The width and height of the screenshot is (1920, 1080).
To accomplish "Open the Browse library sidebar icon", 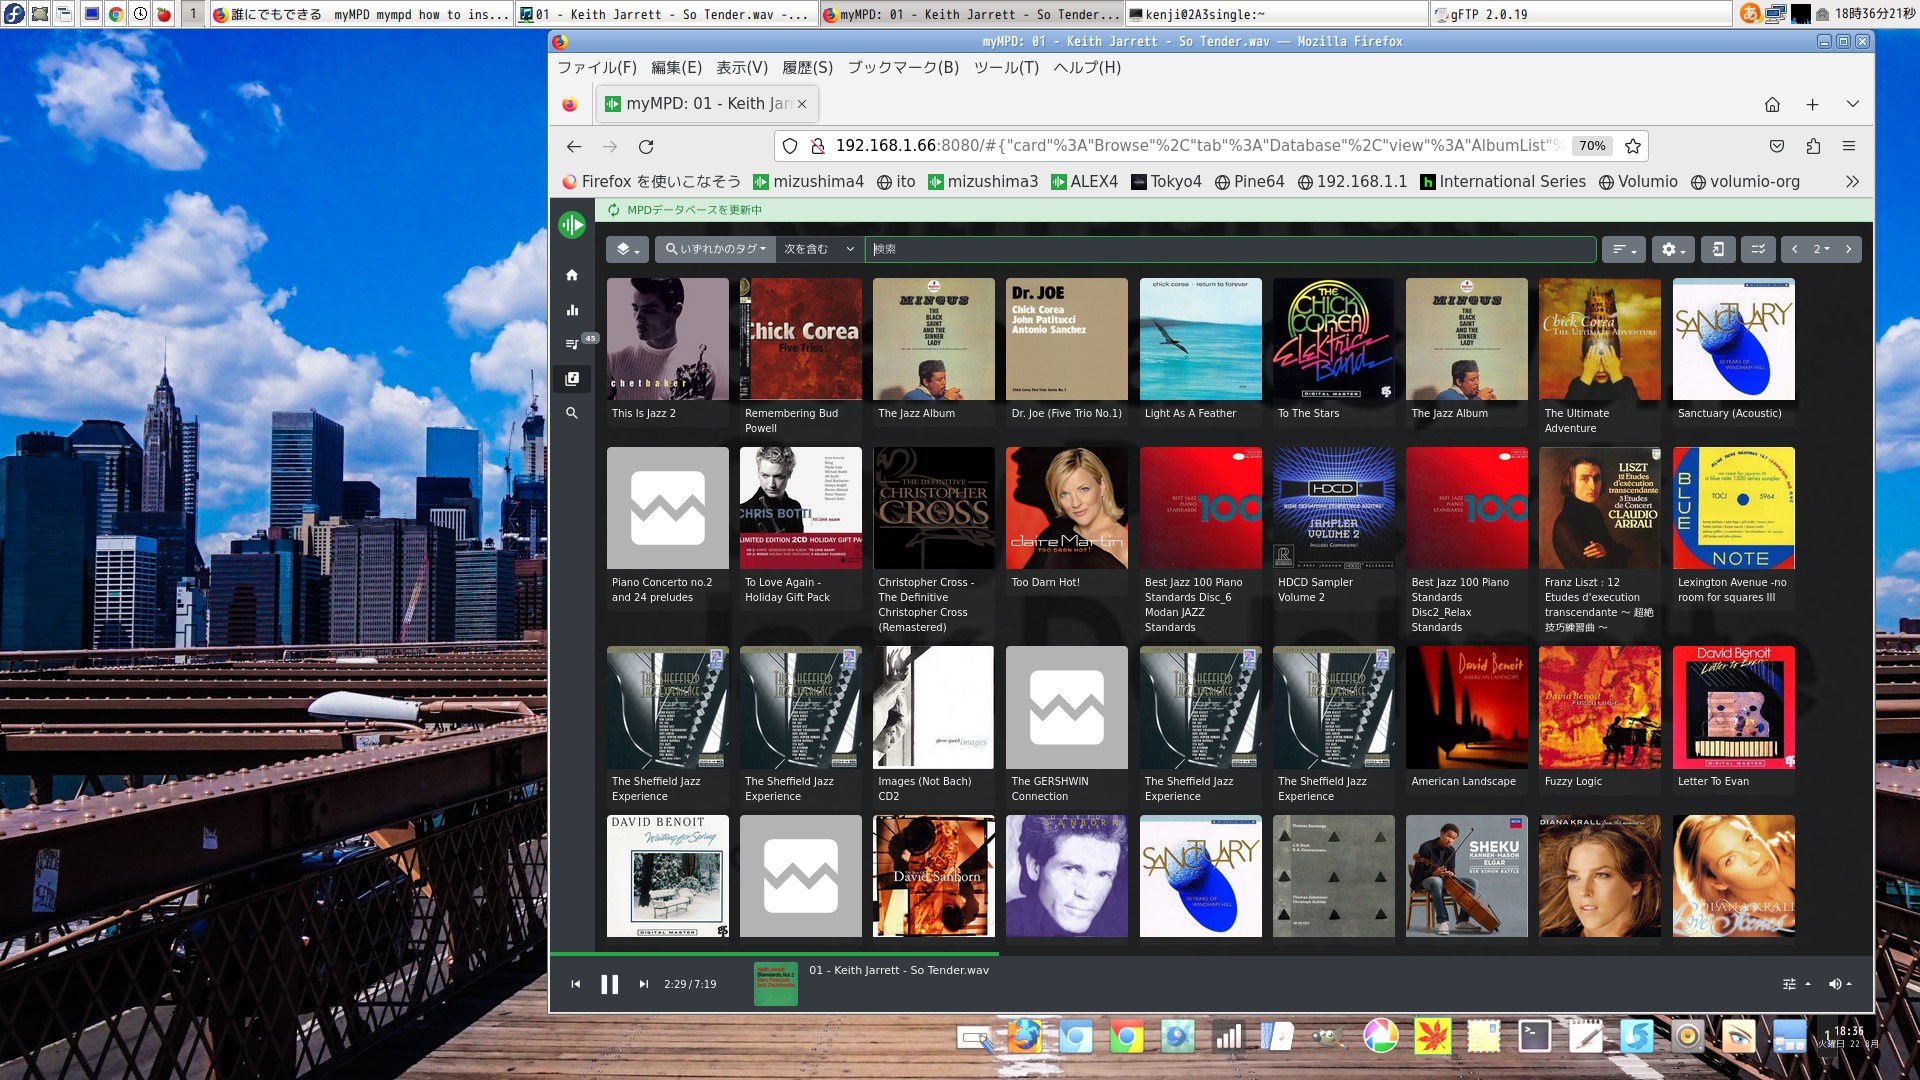I will pos(572,379).
